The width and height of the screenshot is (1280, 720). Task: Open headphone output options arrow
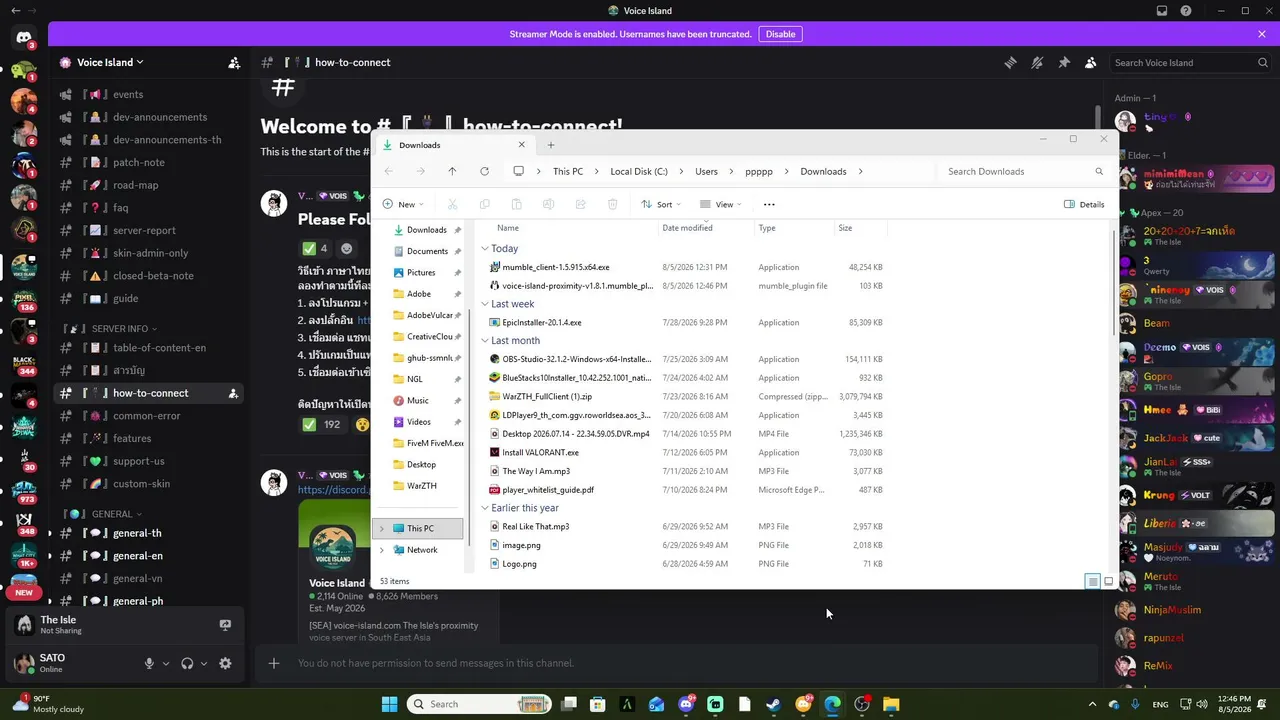click(204, 663)
